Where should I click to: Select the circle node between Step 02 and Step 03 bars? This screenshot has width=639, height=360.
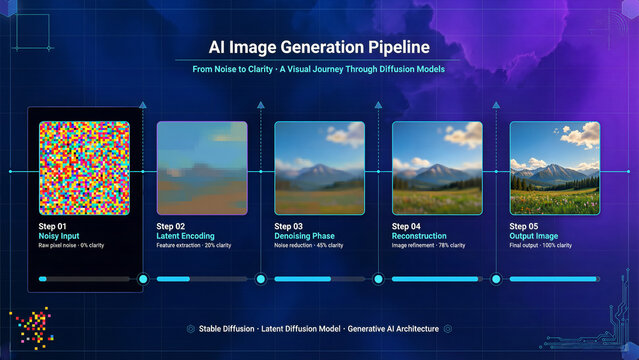(261, 279)
